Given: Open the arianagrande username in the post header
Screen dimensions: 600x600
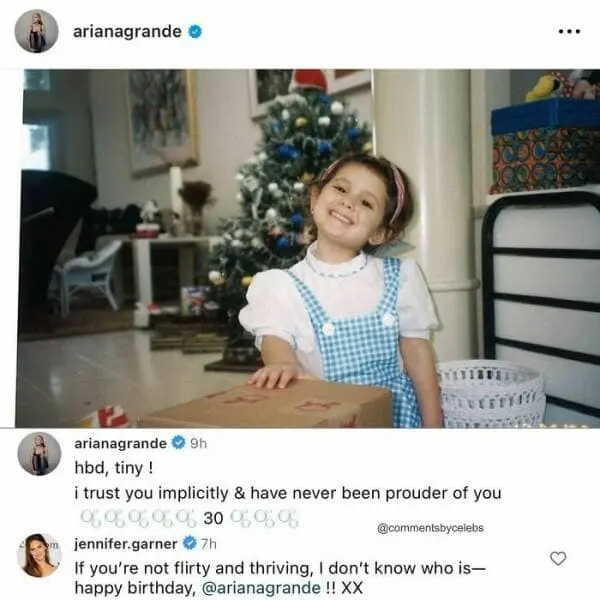Looking at the screenshot, I should coord(127,31).
